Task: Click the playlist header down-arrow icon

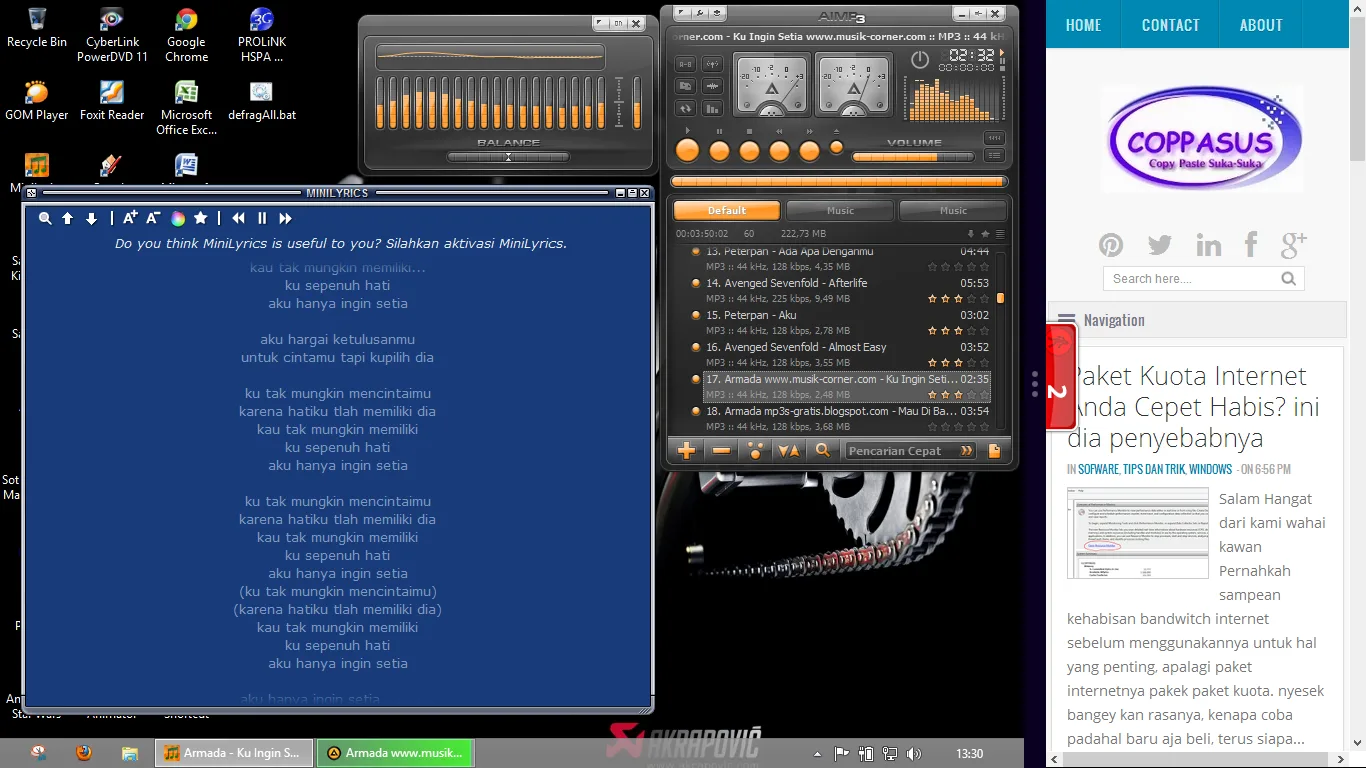Action: tap(970, 234)
